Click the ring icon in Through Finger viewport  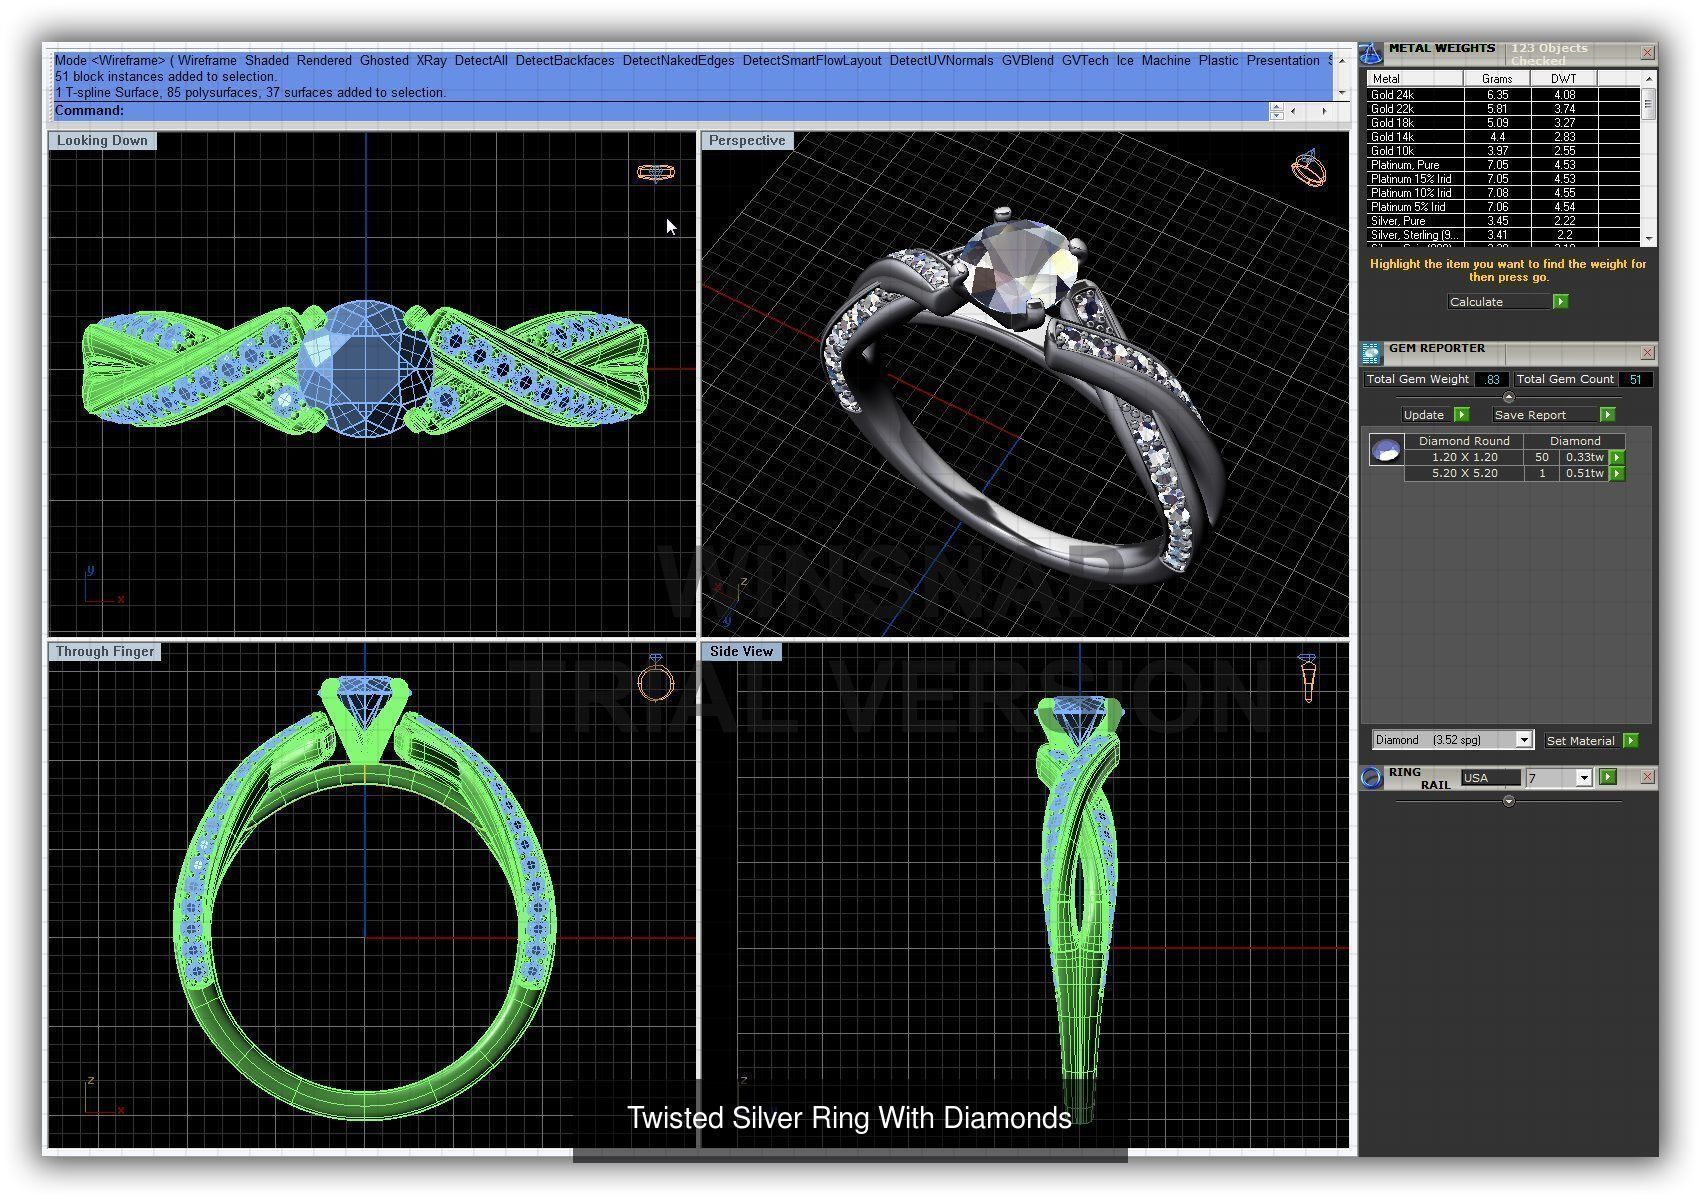coord(656,678)
